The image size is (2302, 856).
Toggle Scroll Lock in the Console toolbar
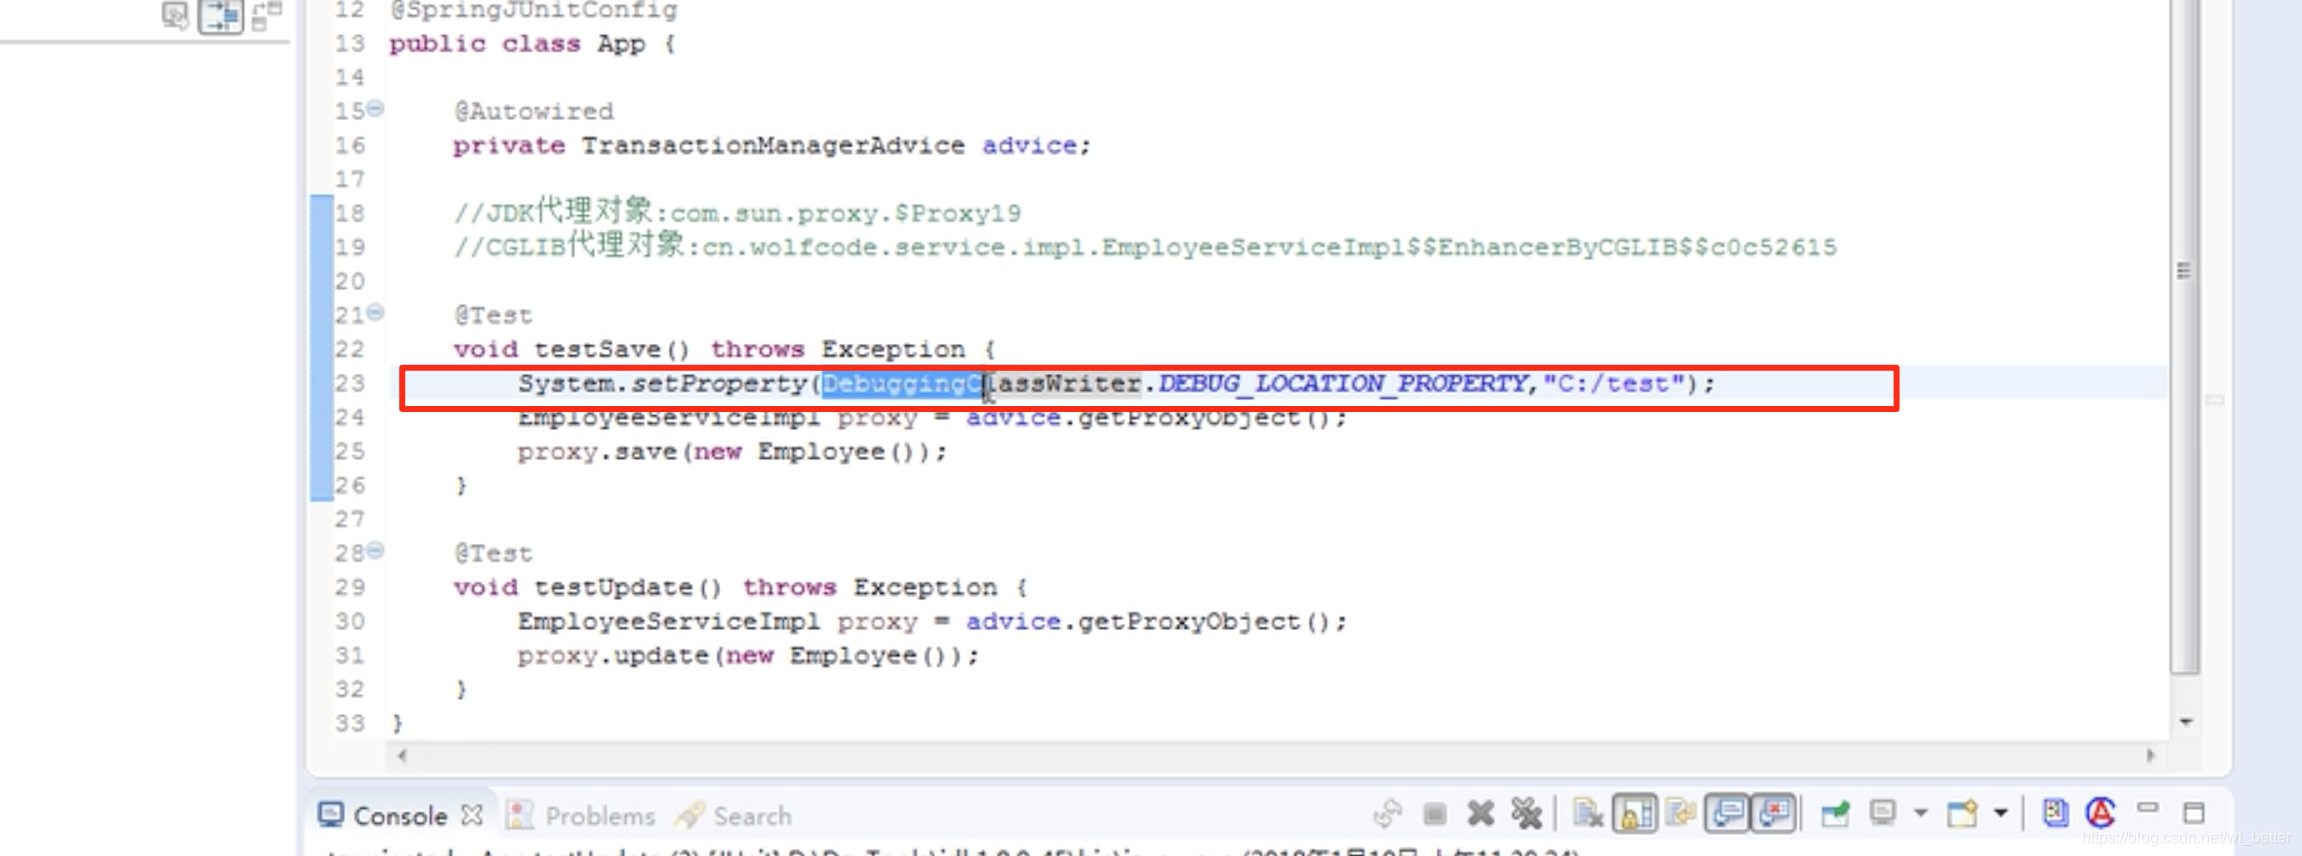pos(1636,814)
